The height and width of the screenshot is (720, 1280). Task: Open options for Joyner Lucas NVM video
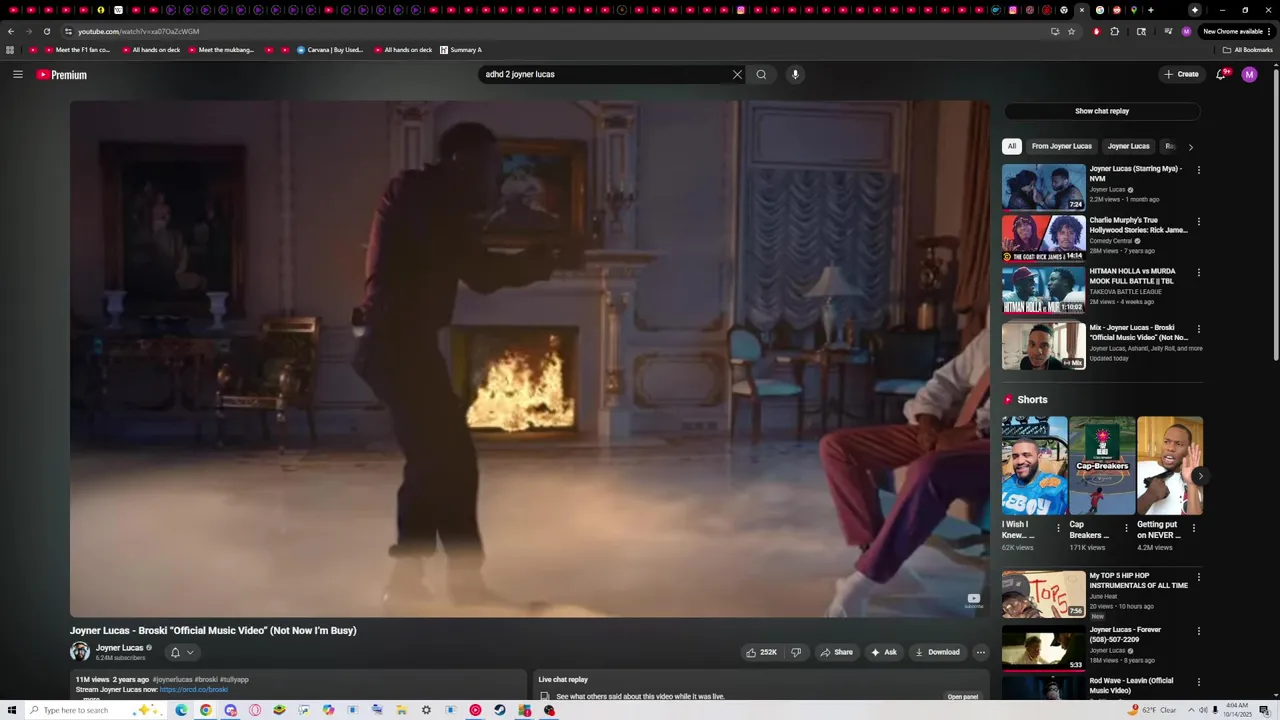1198,170
